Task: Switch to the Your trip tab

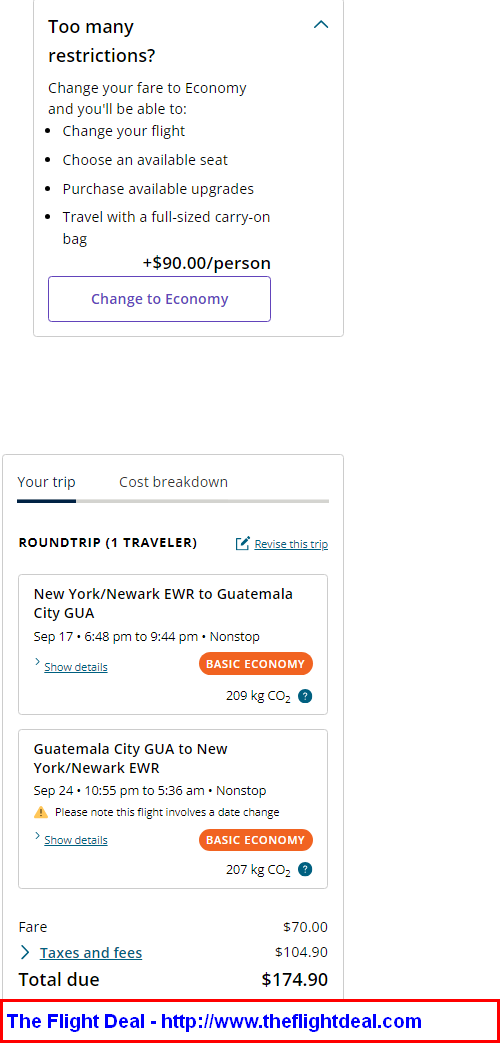Action: [47, 482]
